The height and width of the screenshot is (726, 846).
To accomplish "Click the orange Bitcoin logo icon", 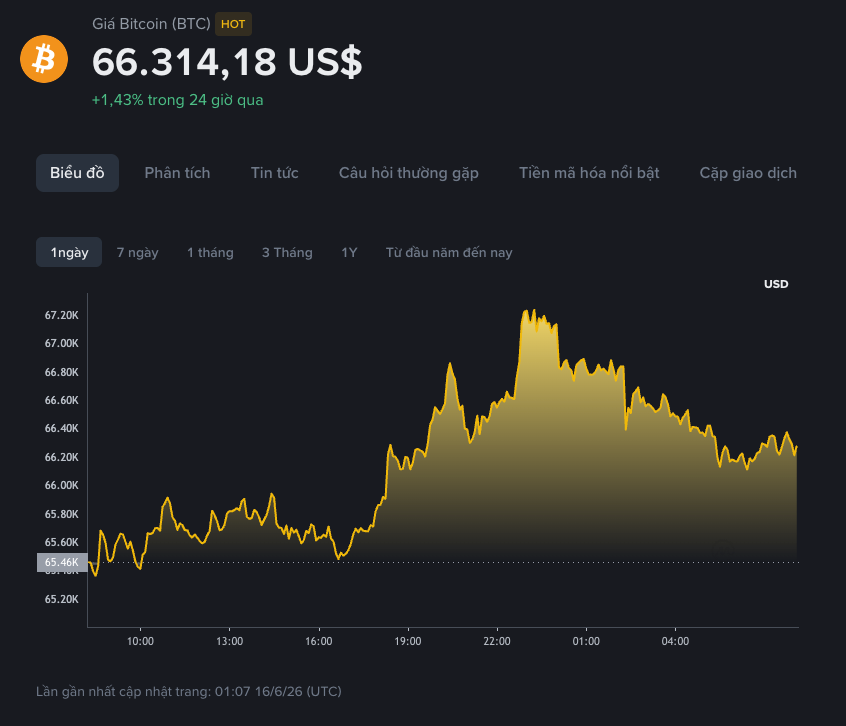I will point(44,59).
